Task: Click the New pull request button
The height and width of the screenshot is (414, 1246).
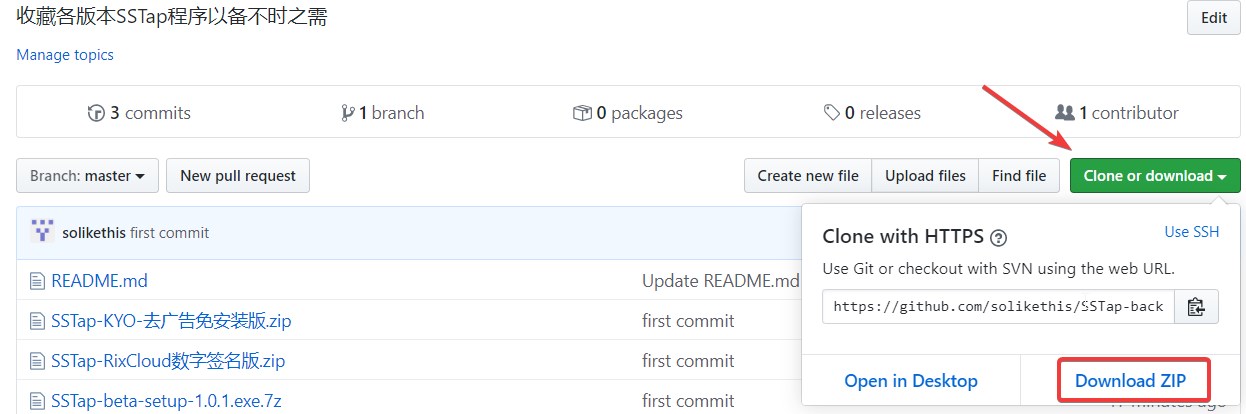Action: pyautogui.click(x=238, y=176)
